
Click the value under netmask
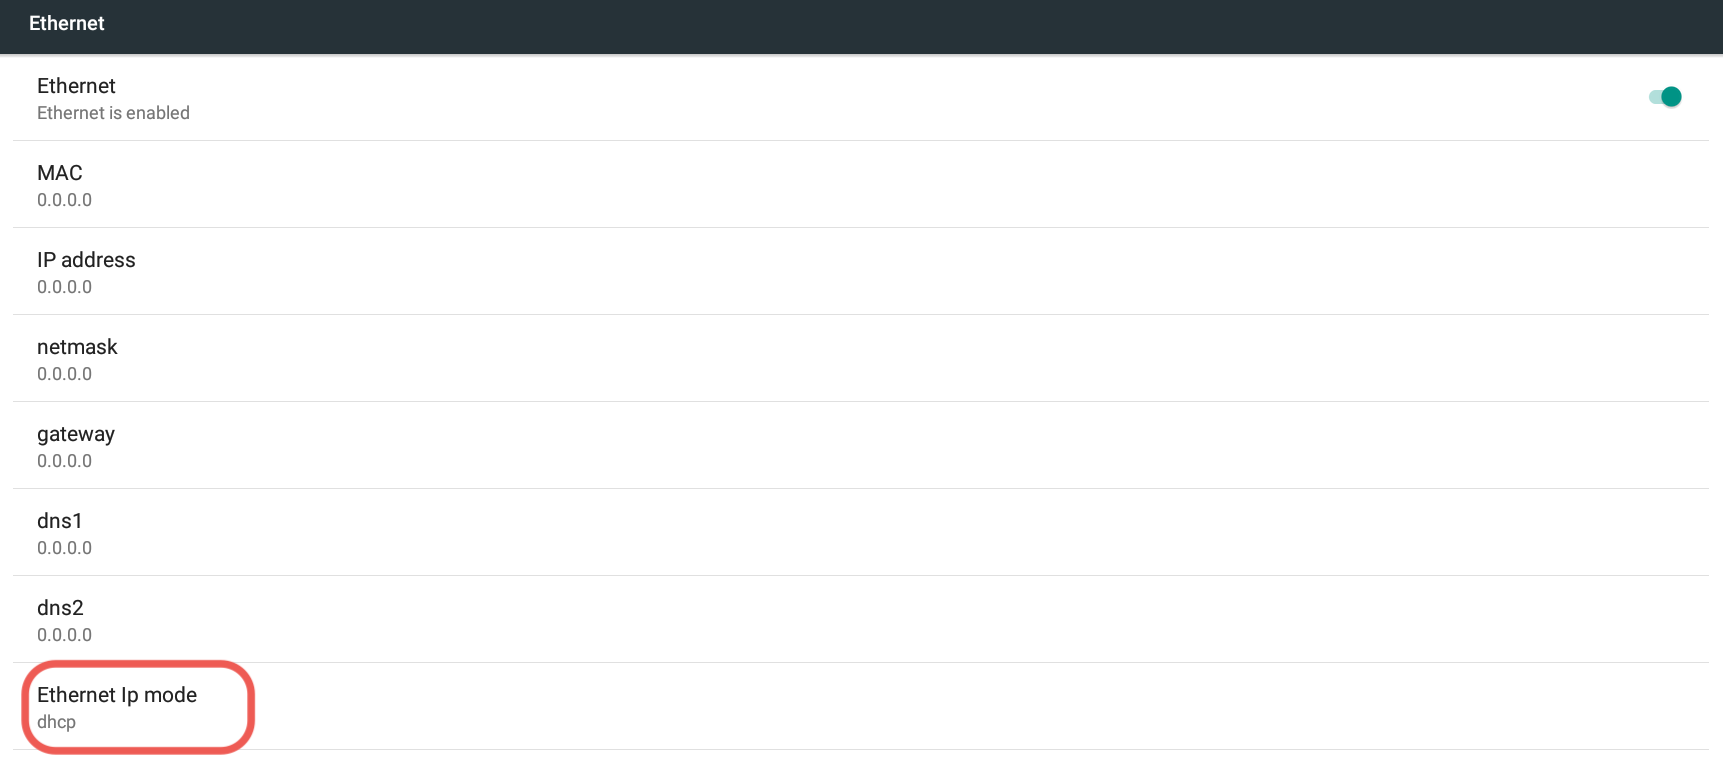(64, 374)
